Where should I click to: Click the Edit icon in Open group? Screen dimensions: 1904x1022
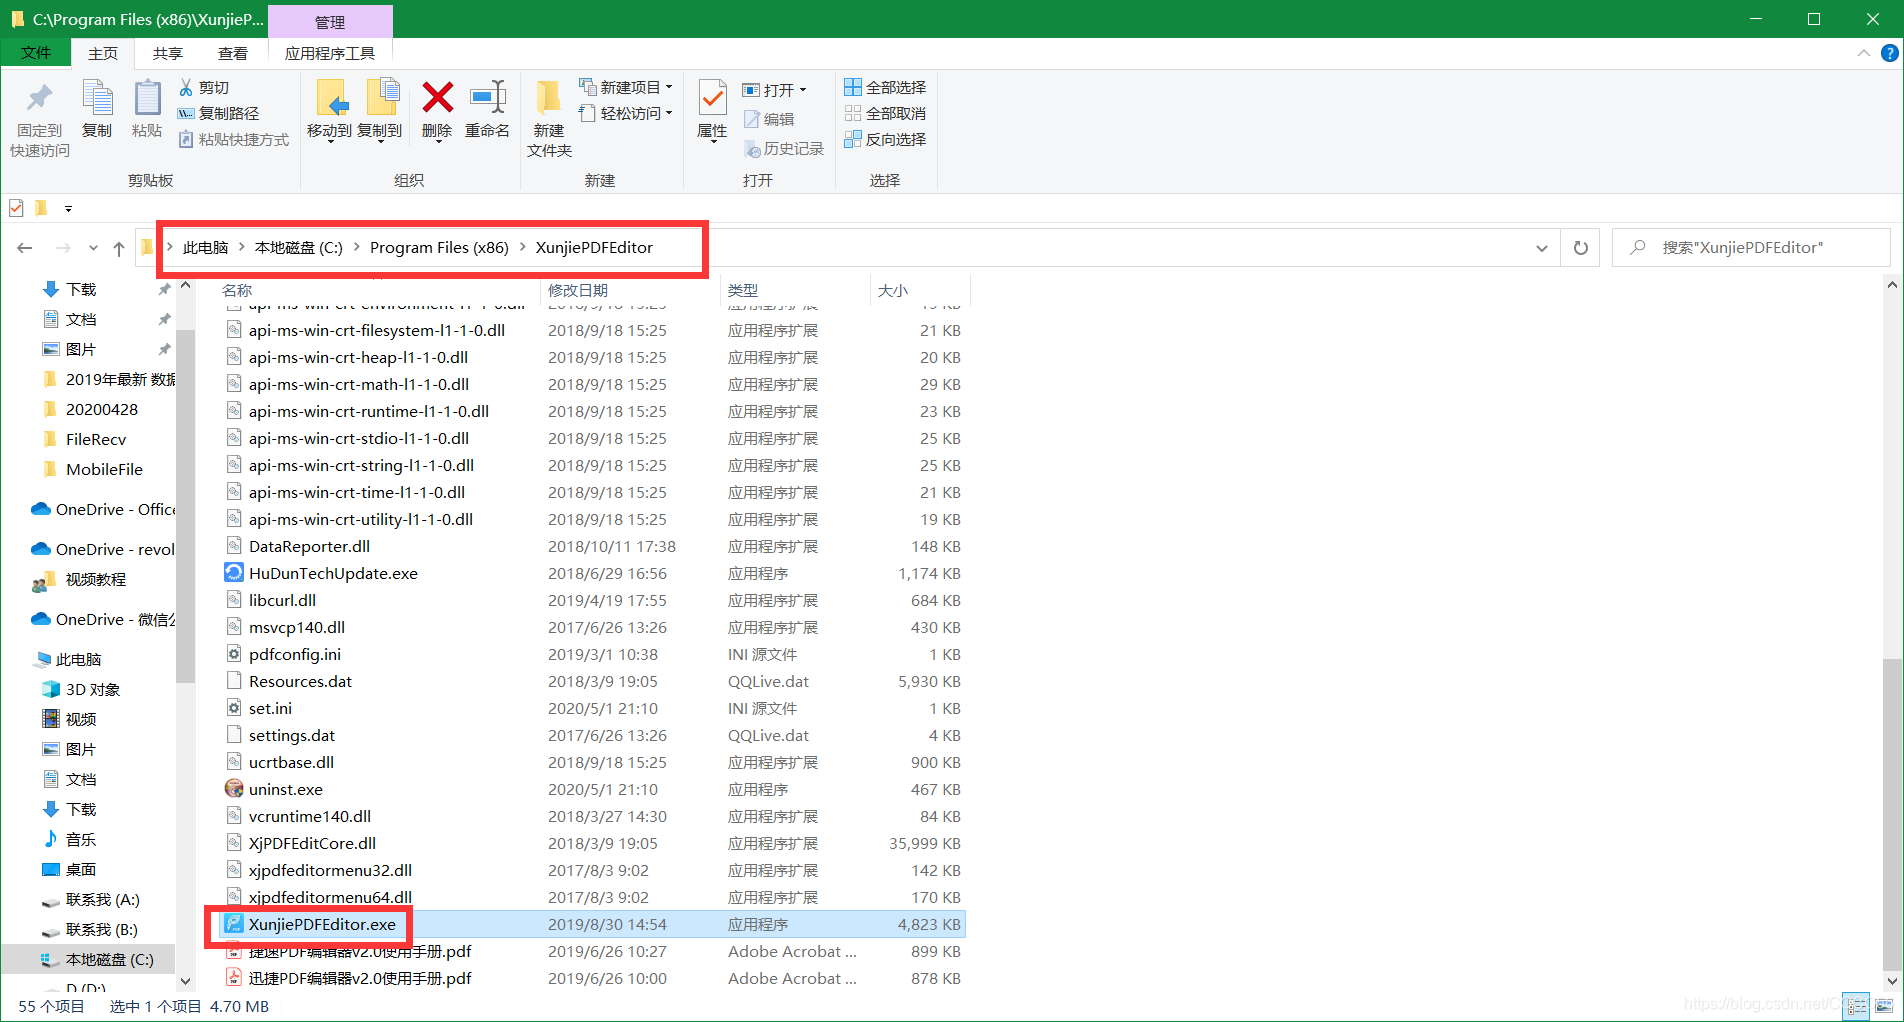752,120
